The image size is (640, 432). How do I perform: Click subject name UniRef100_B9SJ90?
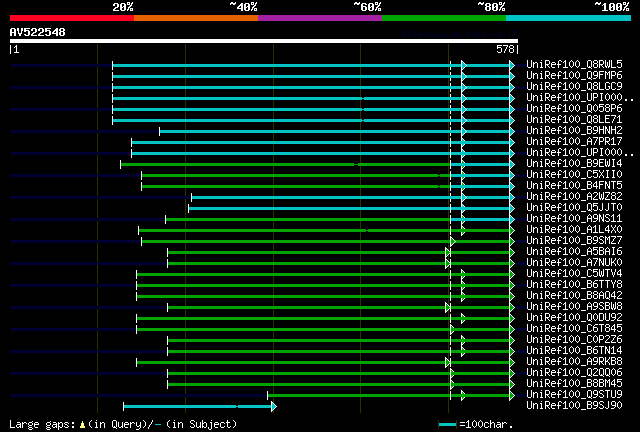(574, 406)
